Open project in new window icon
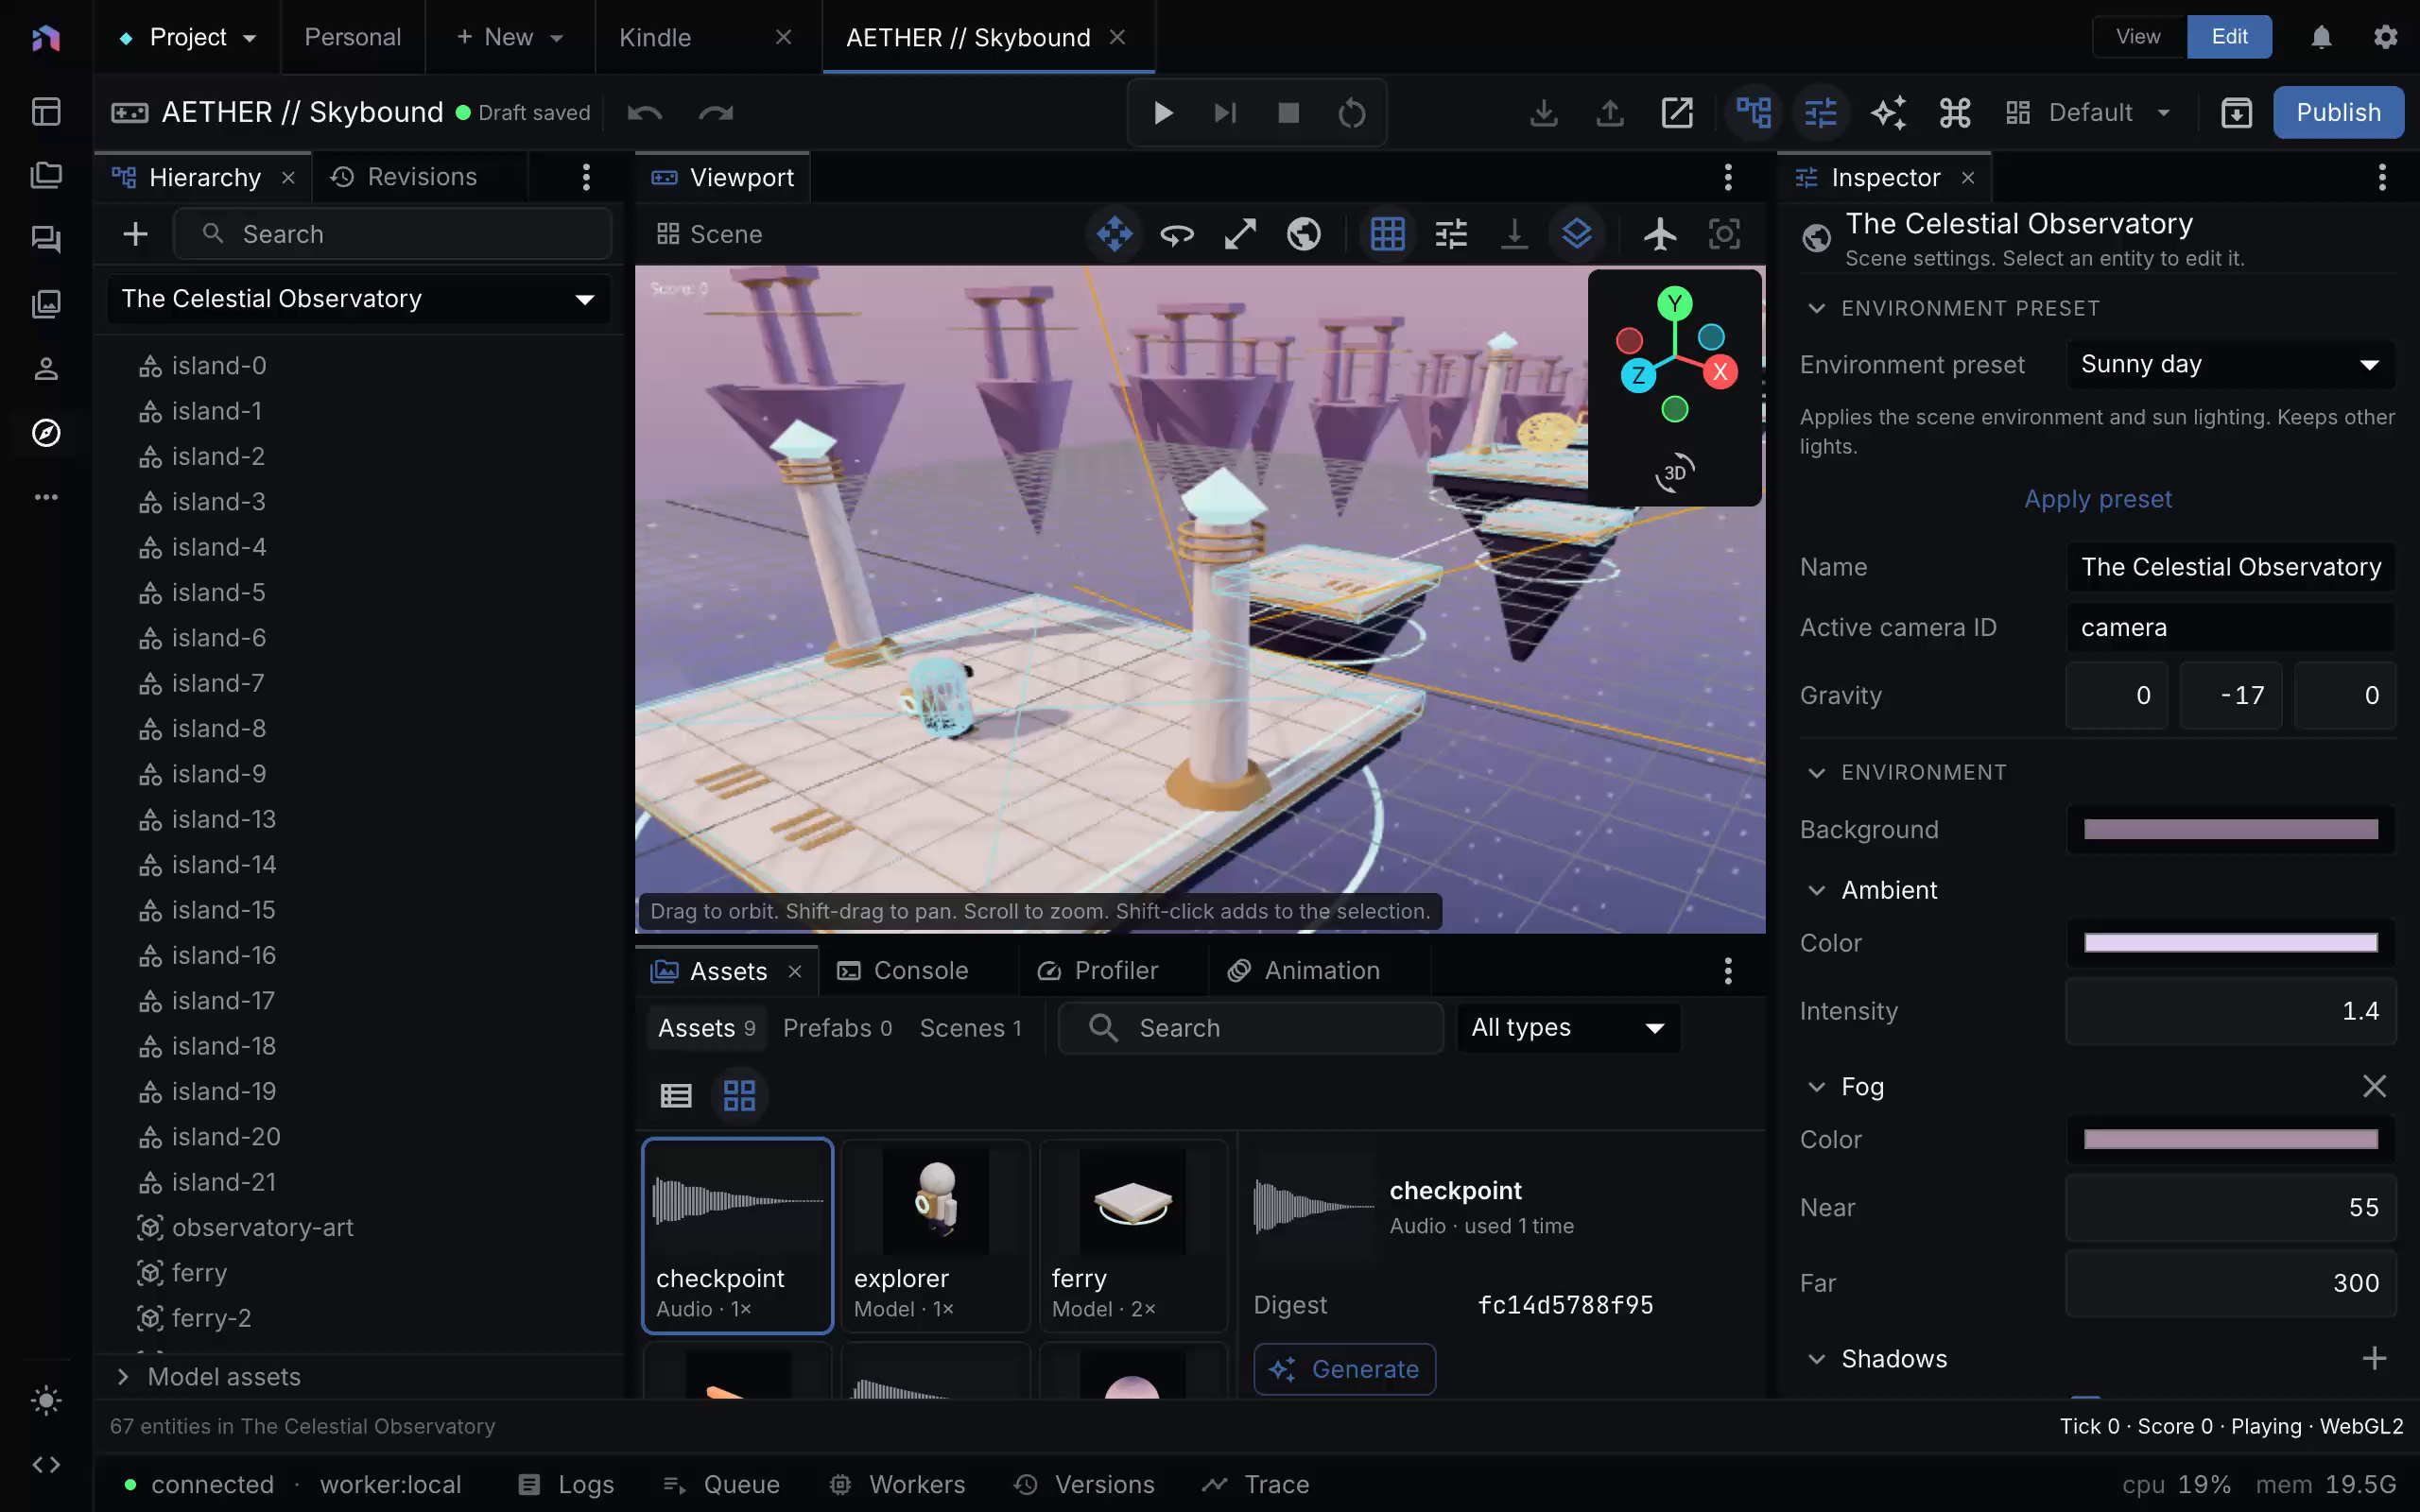Image resolution: width=2420 pixels, height=1512 pixels. click(x=1677, y=113)
